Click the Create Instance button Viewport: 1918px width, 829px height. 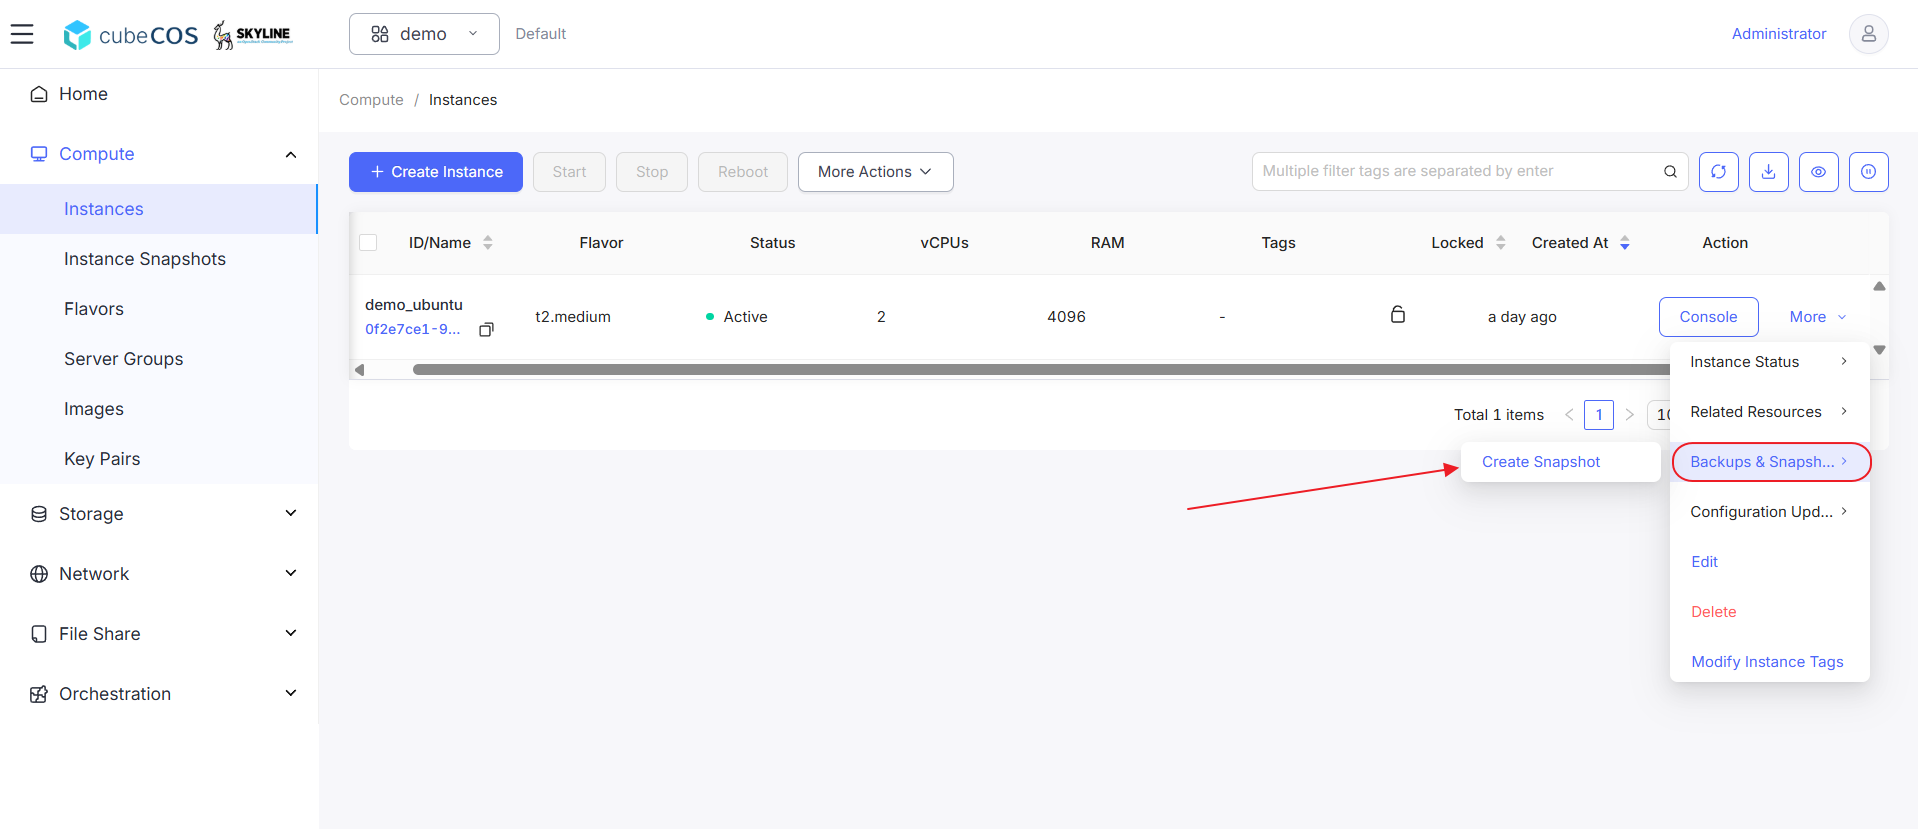point(436,172)
